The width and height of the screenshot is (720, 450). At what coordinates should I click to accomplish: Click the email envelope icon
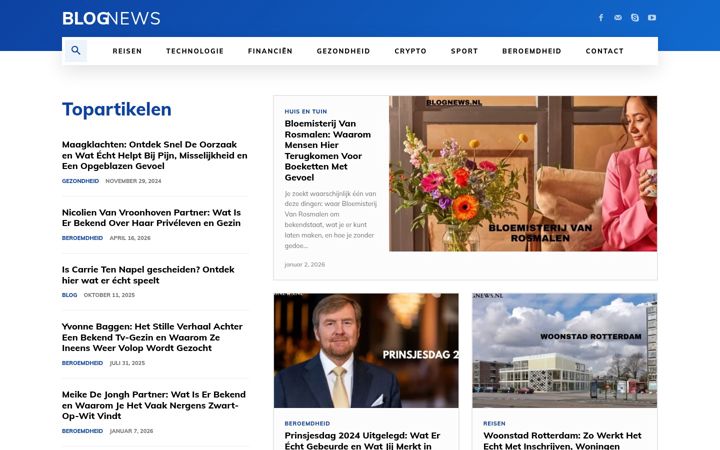(618, 17)
